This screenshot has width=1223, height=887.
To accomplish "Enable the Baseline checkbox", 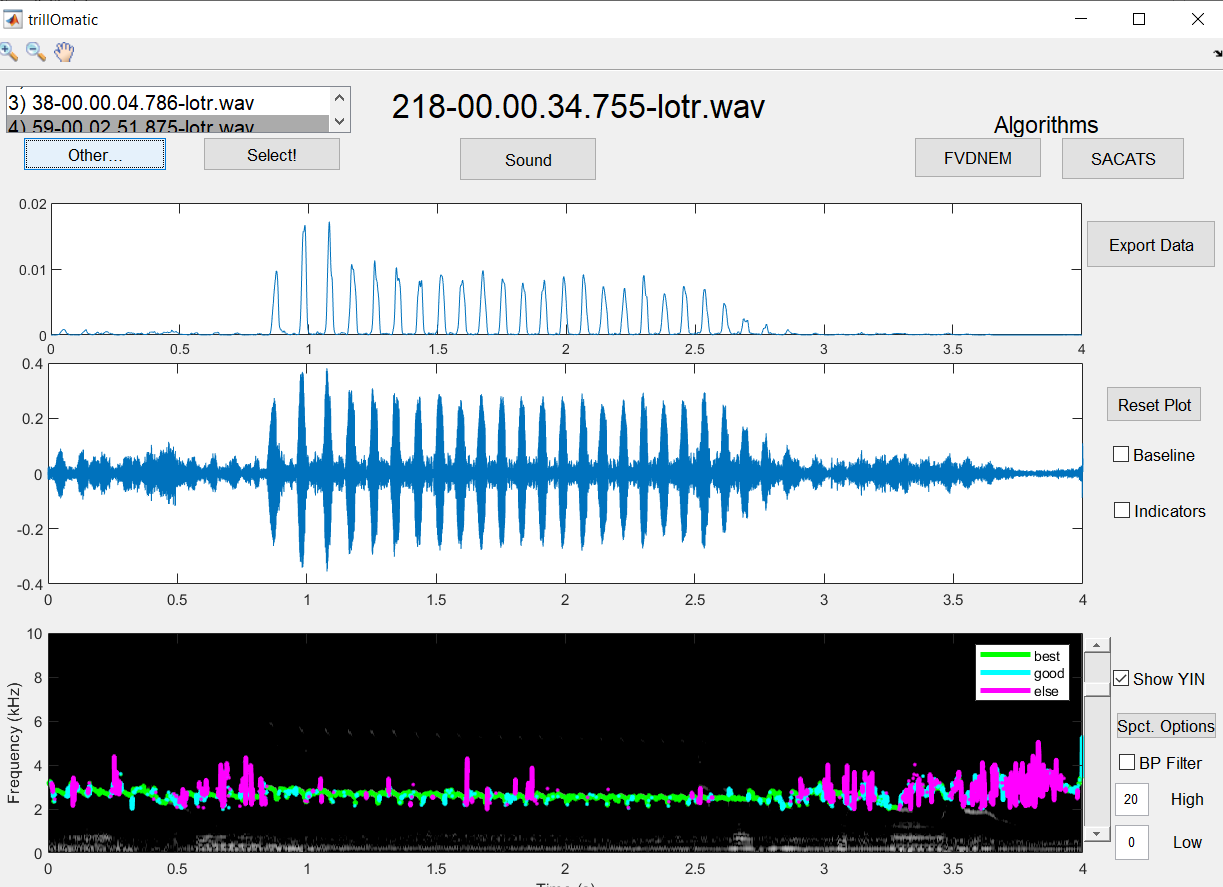I will [x=1120, y=453].
